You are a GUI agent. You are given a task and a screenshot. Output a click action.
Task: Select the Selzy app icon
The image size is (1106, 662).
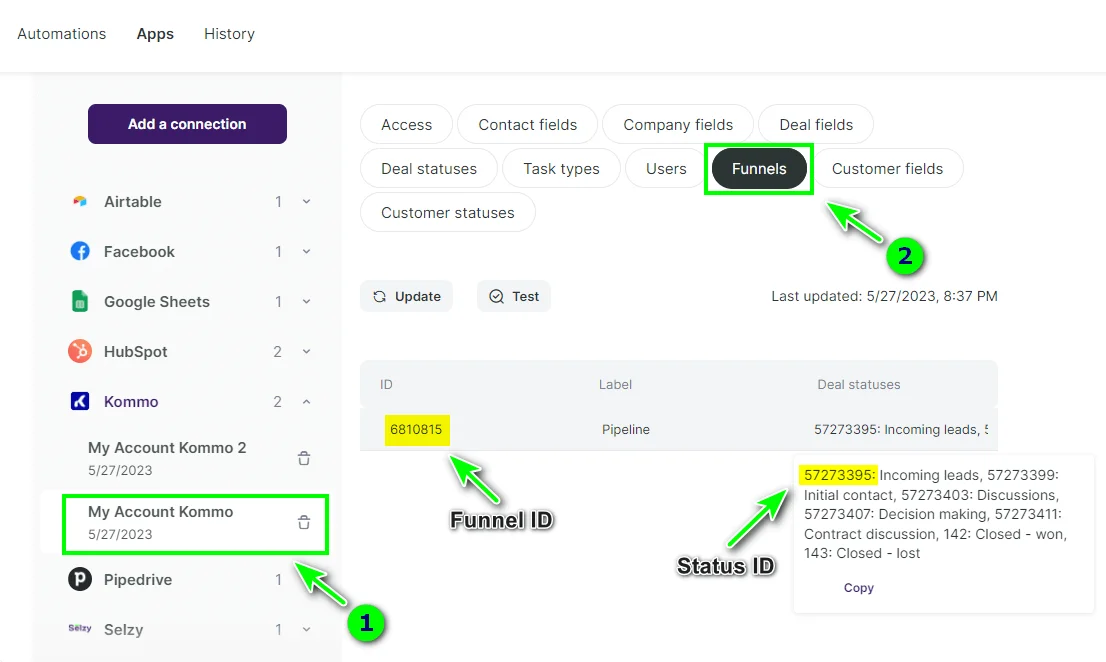point(80,629)
